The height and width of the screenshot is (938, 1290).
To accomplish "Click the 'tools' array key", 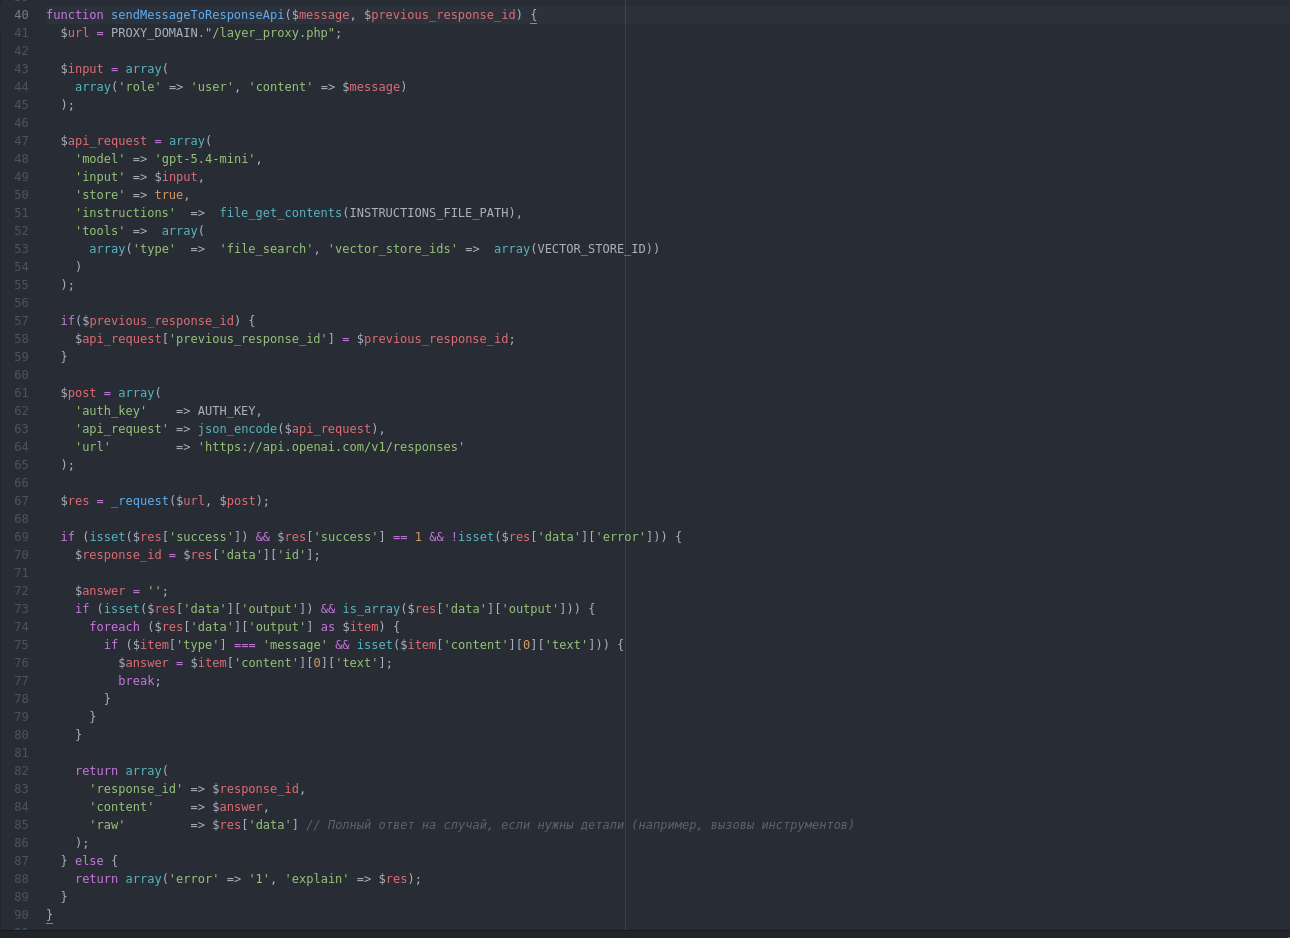I will point(100,231).
